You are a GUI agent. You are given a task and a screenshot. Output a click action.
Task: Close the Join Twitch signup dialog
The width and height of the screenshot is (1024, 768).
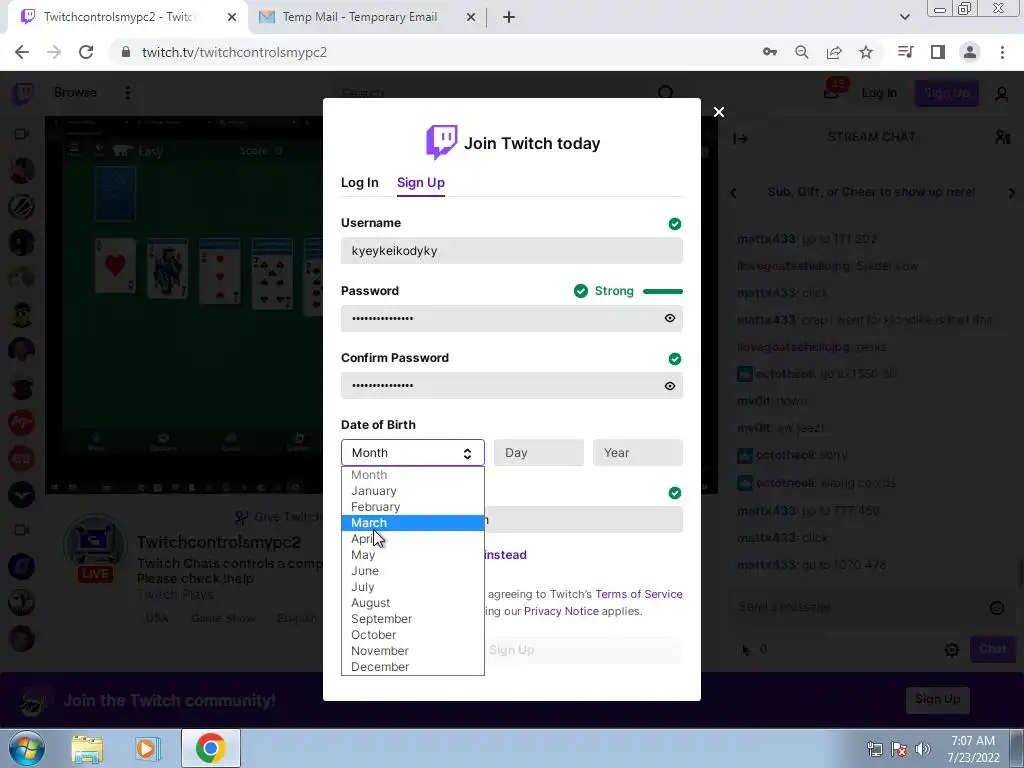click(718, 112)
